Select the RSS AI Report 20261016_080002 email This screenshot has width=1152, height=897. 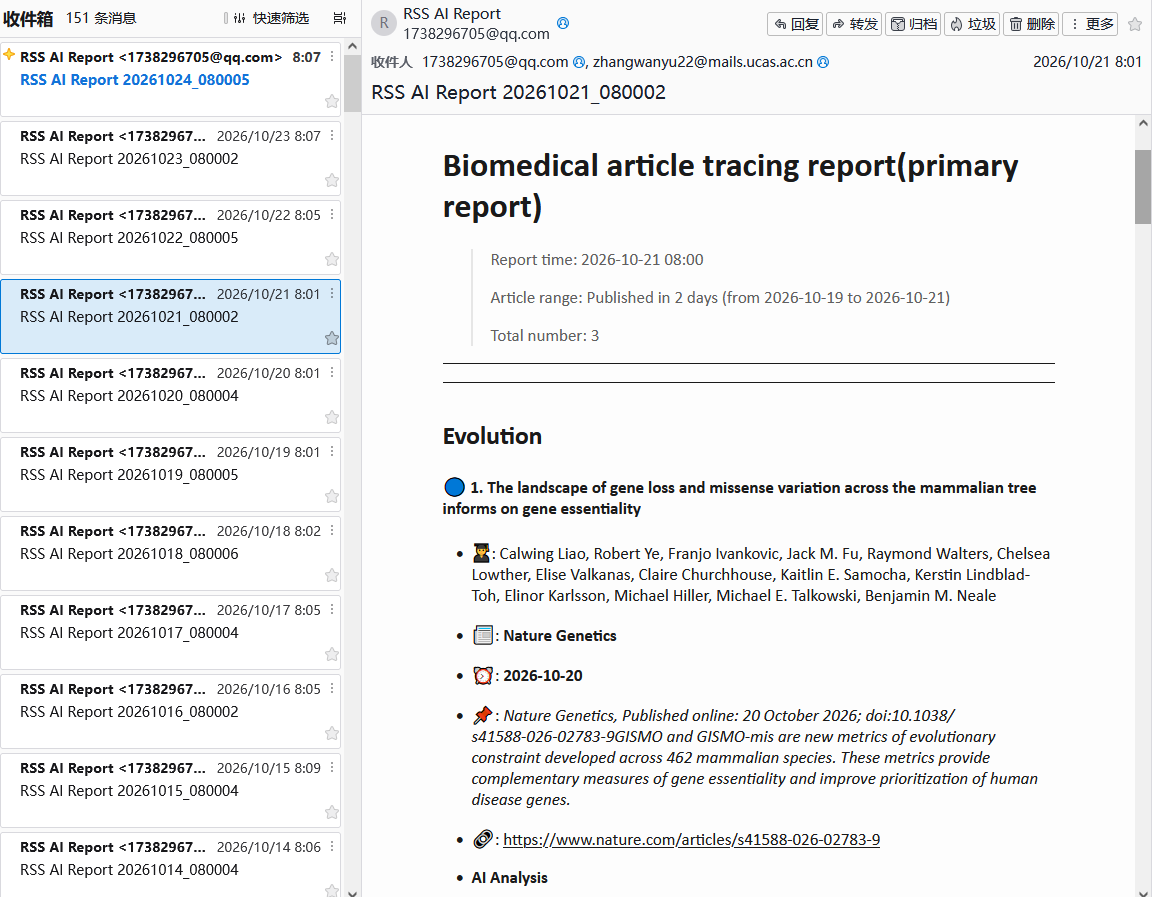tap(170, 711)
